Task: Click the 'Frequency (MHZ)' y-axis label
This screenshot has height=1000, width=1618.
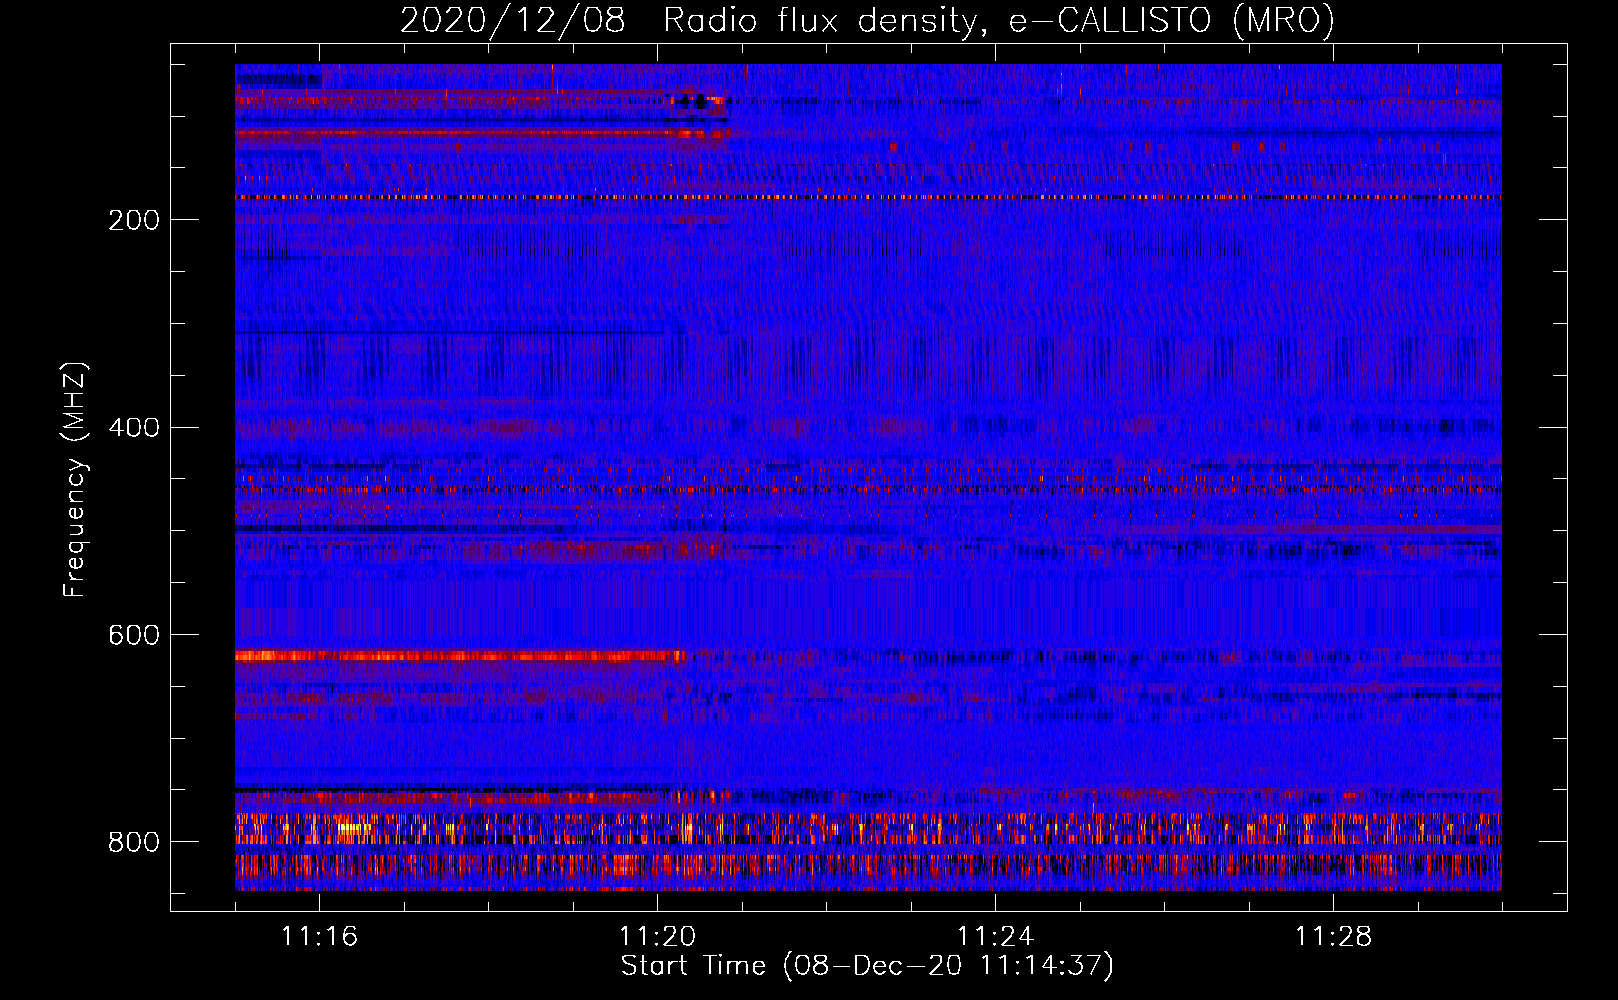Action: (75, 479)
